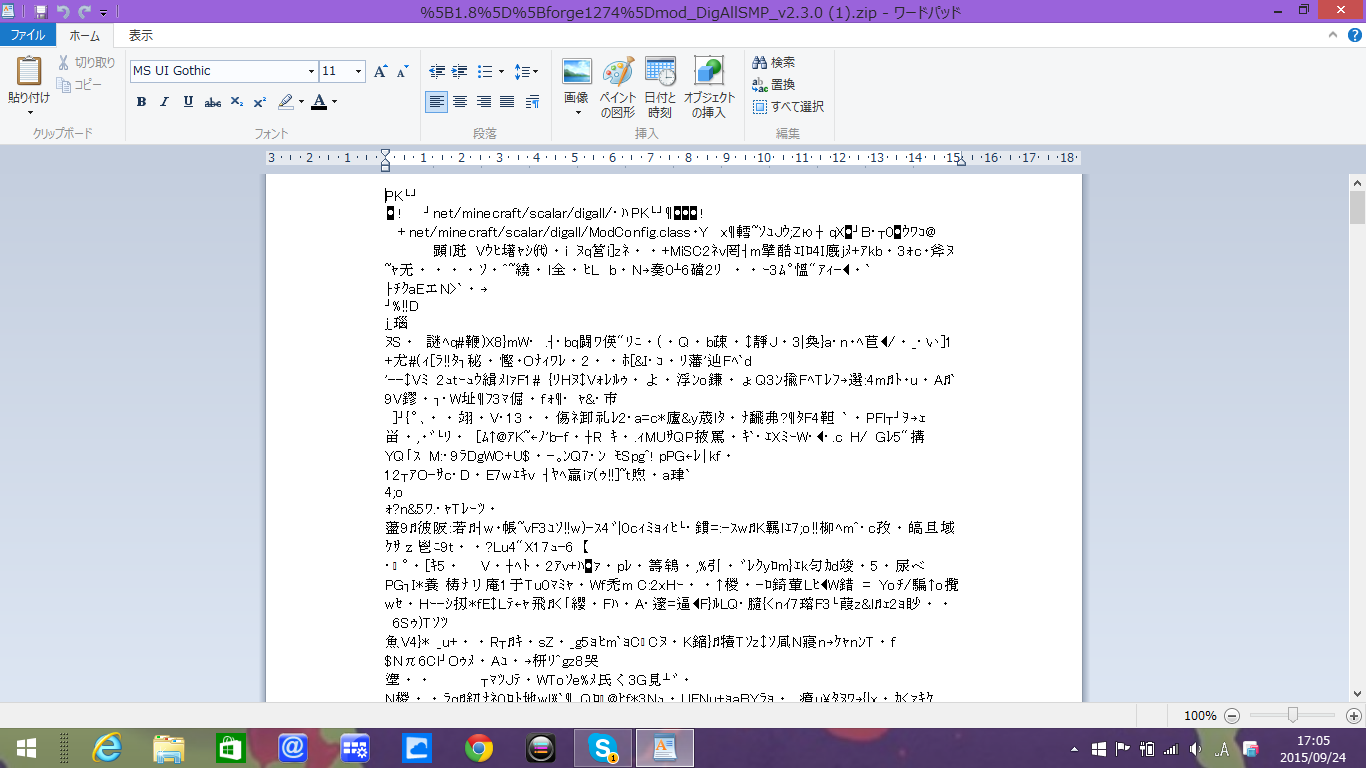
Task: Expand the MS UI Gothic font dropdown
Action: click(x=311, y=72)
